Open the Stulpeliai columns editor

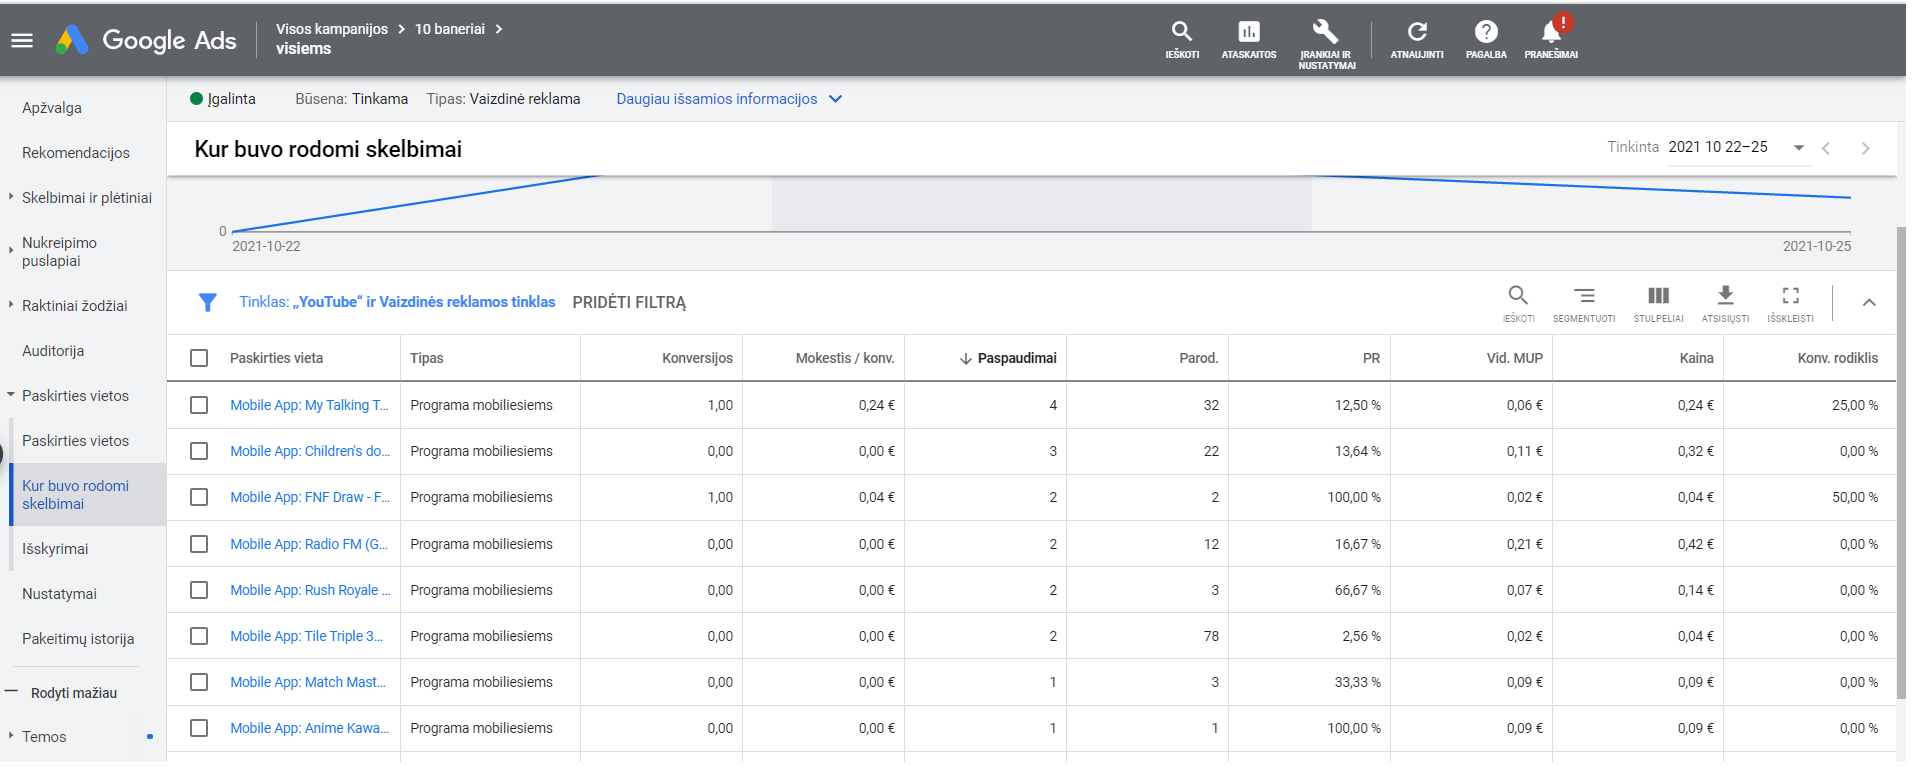coord(1658,303)
